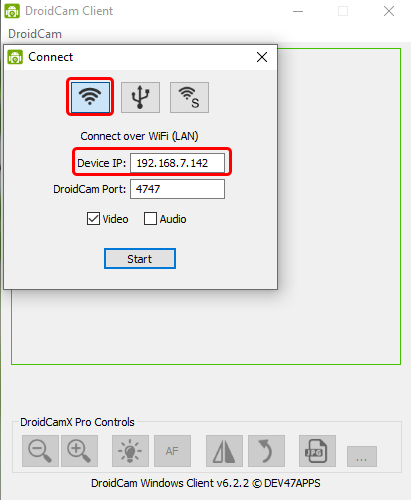The height and width of the screenshot is (500, 411).
Task: Uncheck the Video checkbox
Action: [93, 219]
